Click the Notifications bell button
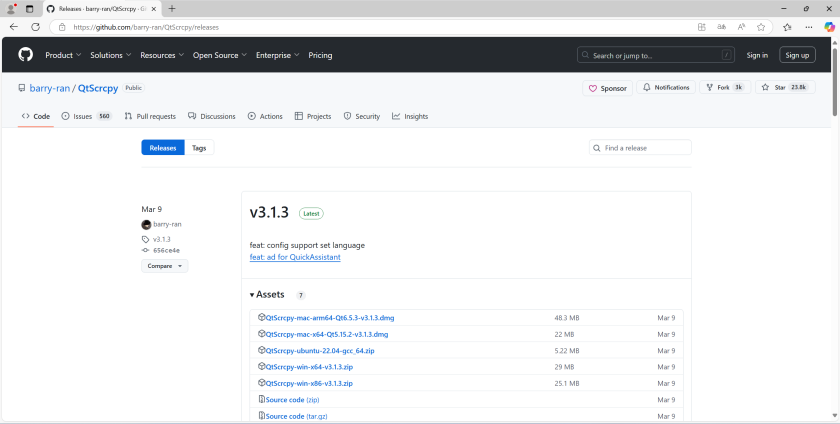This screenshot has width=840, height=424. pyautogui.click(x=666, y=88)
